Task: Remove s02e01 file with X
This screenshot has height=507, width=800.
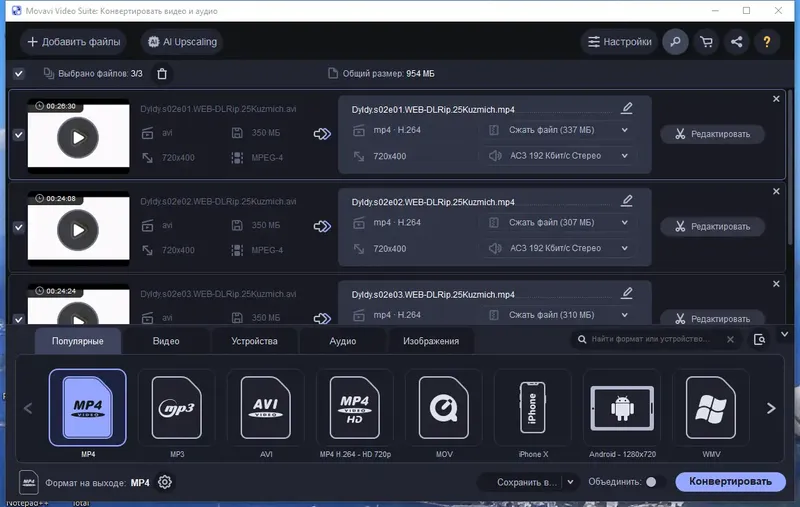Action: coord(776,99)
